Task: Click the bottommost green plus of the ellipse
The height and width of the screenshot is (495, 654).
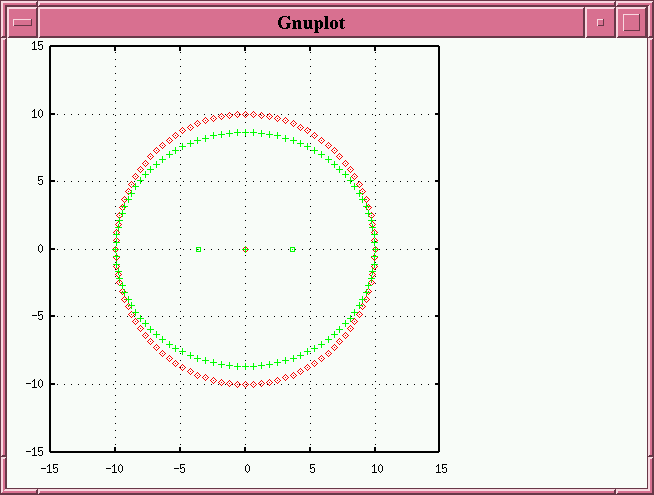Action: (246, 366)
